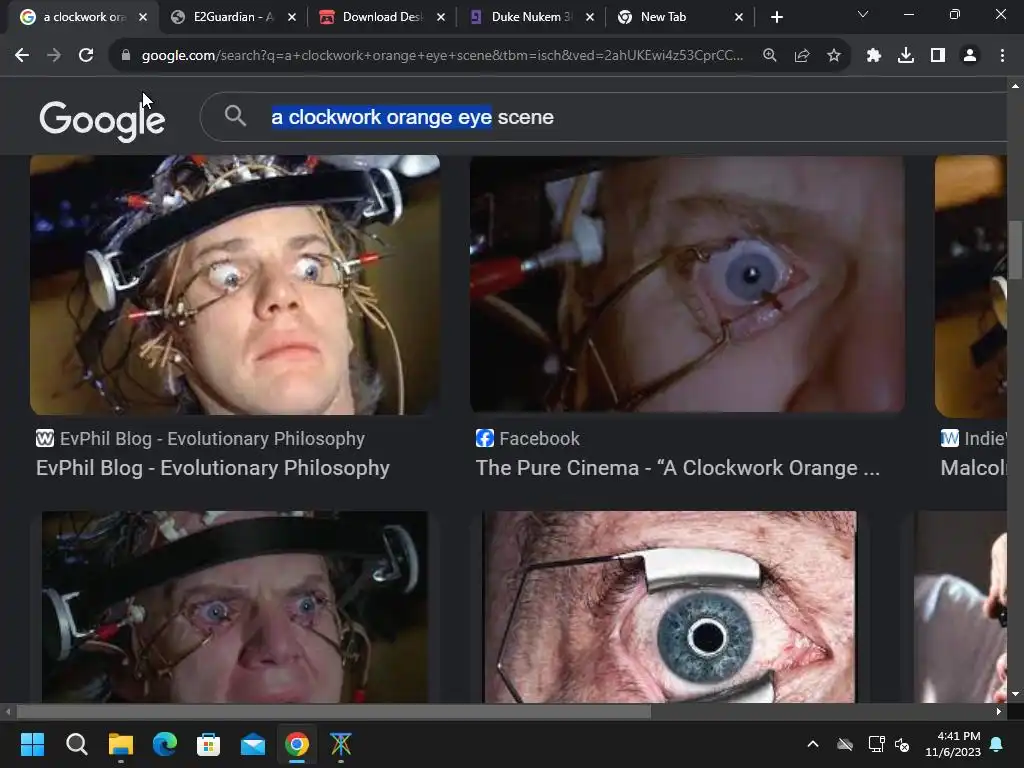Open a new tab with plus button
1024x768 pixels.
click(x=776, y=17)
